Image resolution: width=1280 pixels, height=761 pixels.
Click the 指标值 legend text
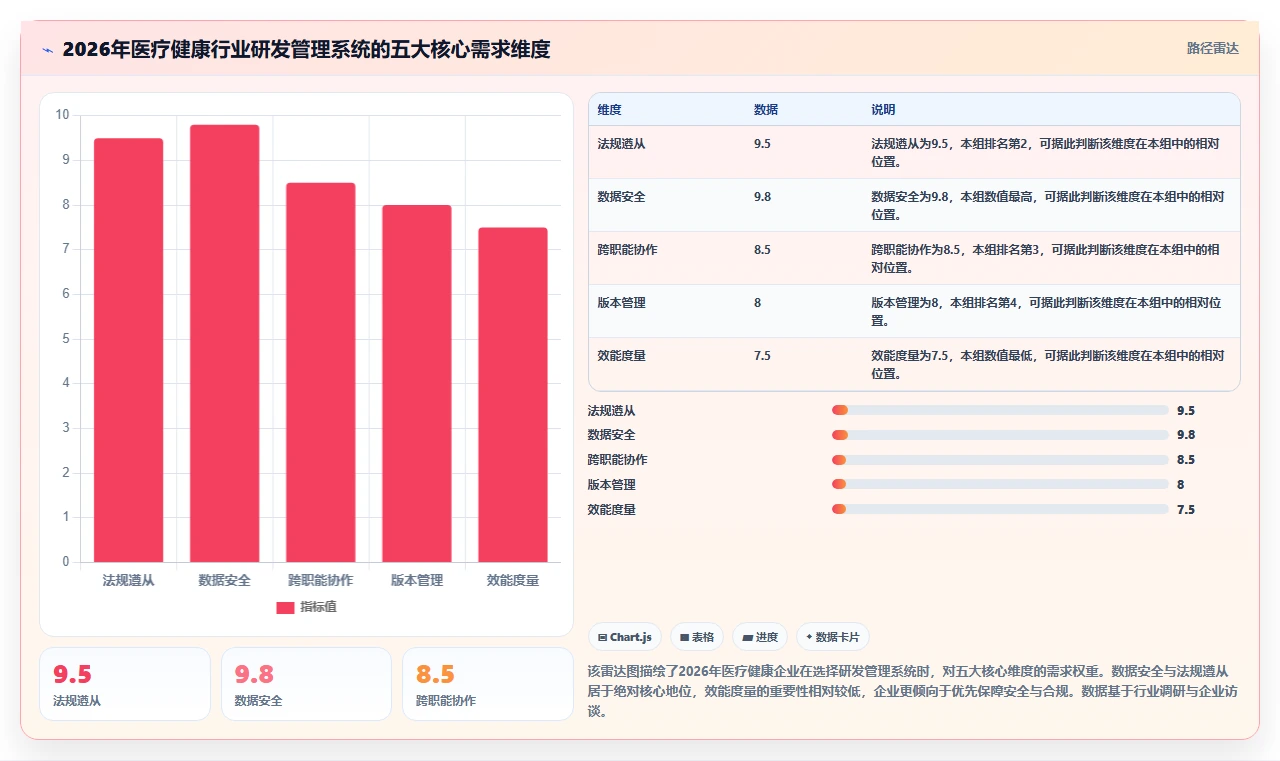tap(318, 607)
